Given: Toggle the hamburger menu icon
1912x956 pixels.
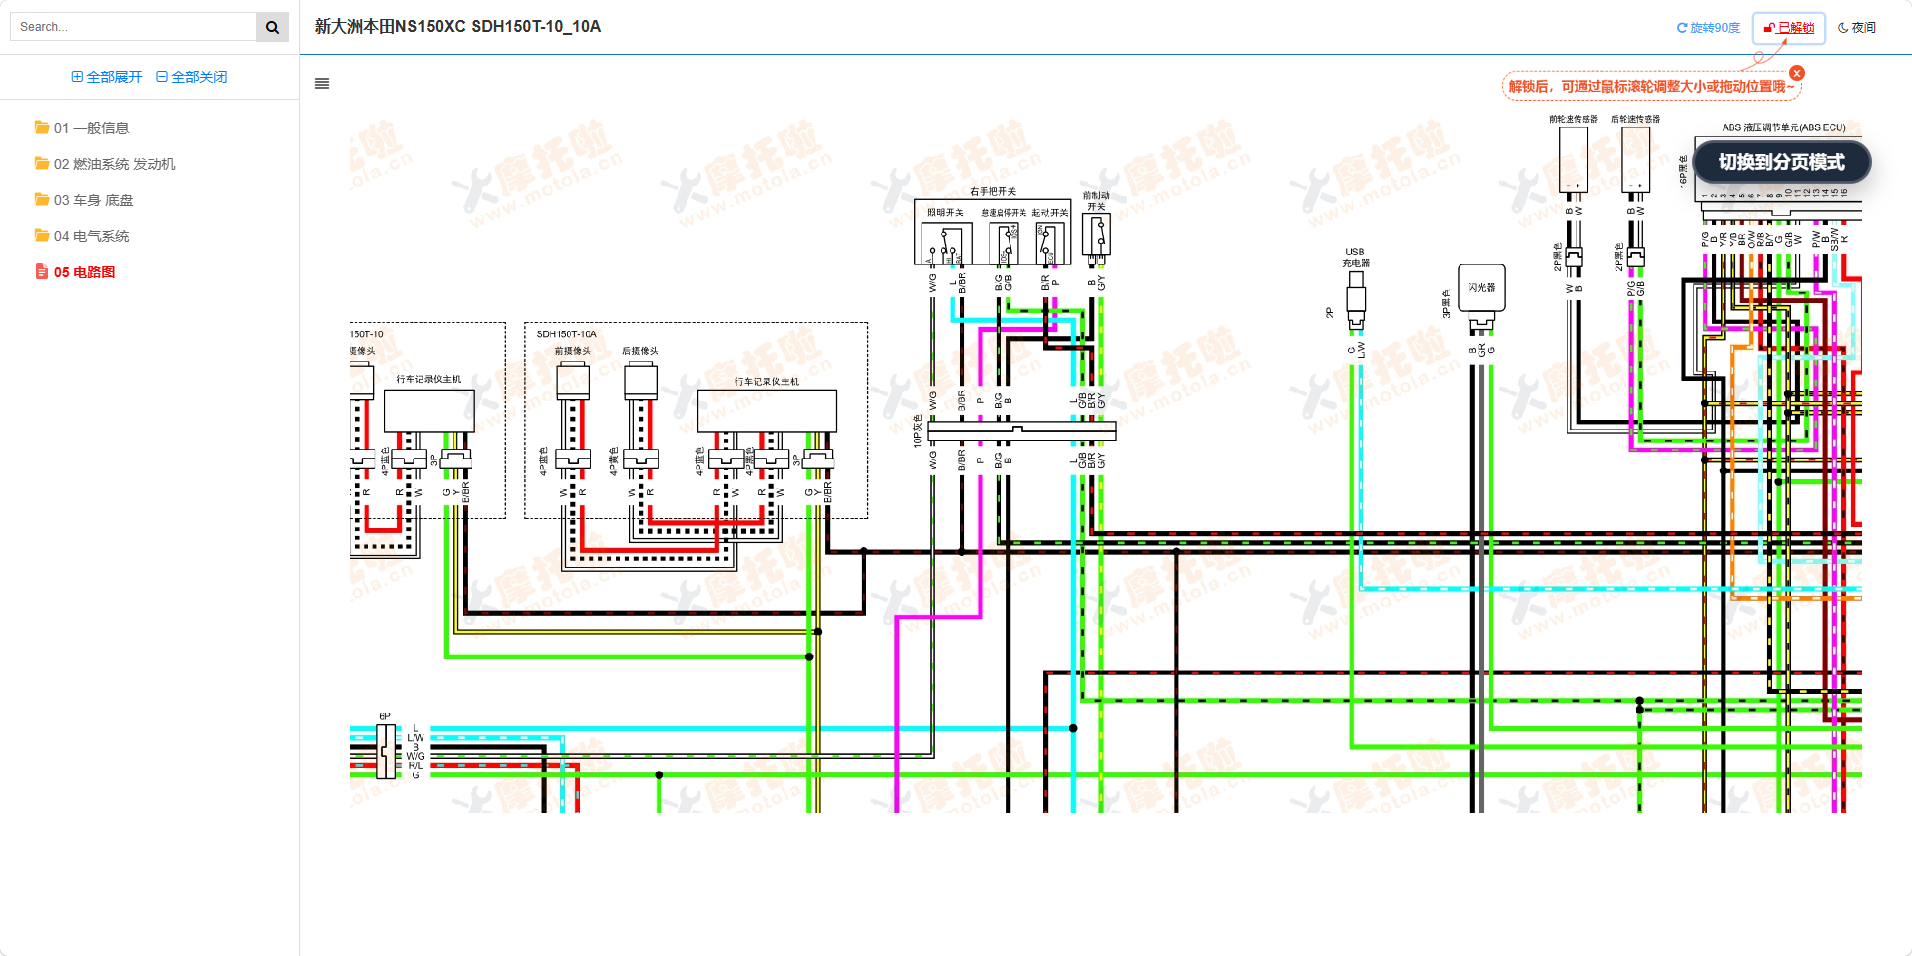Looking at the screenshot, I should [x=322, y=84].
